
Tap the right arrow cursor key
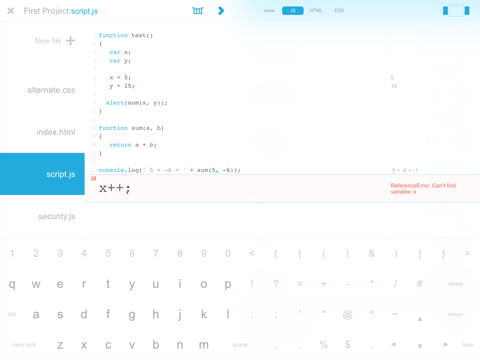[x=445, y=344]
